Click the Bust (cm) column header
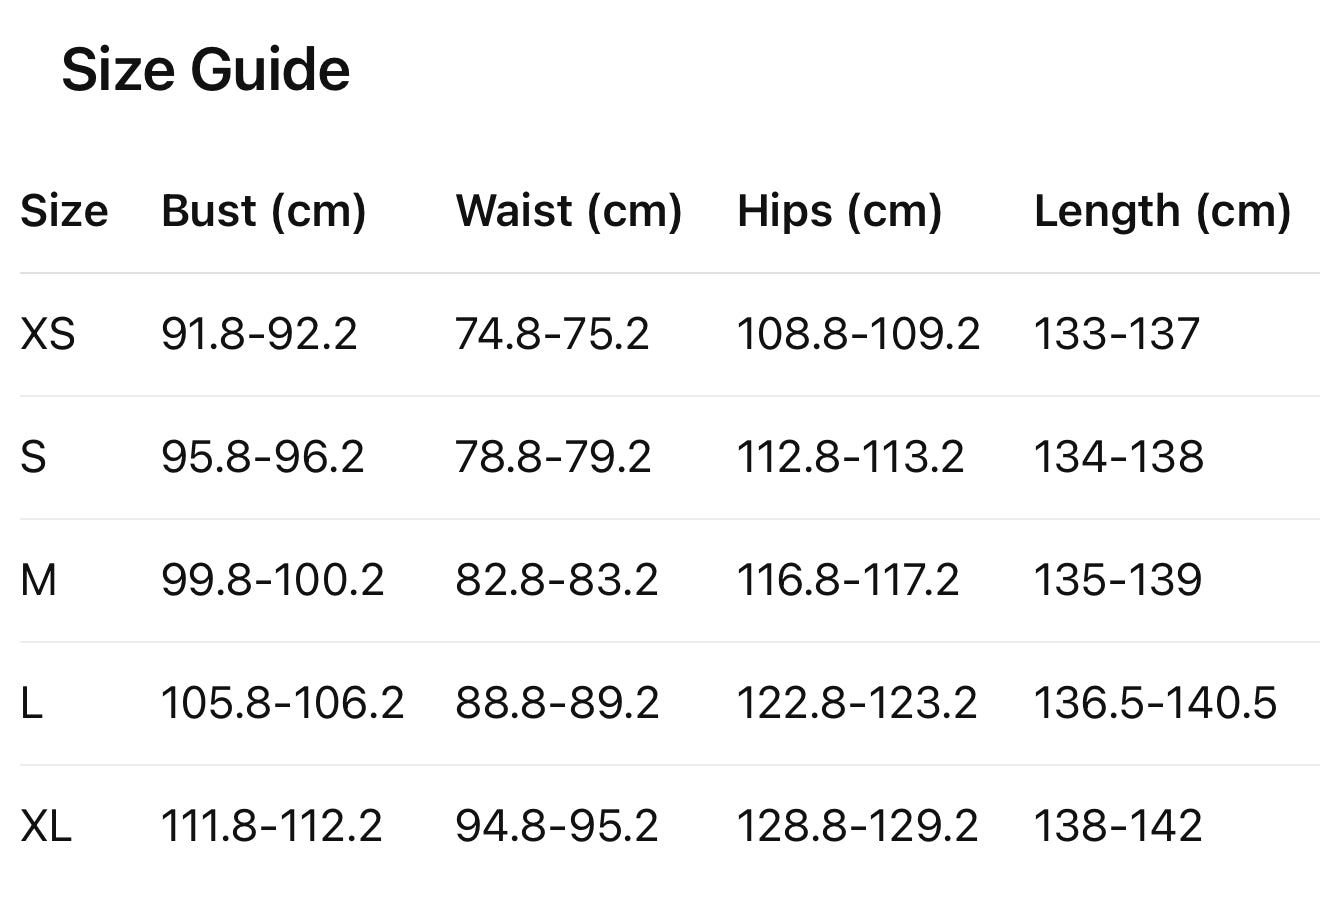1320x897 pixels. click(x=263, y=211)
